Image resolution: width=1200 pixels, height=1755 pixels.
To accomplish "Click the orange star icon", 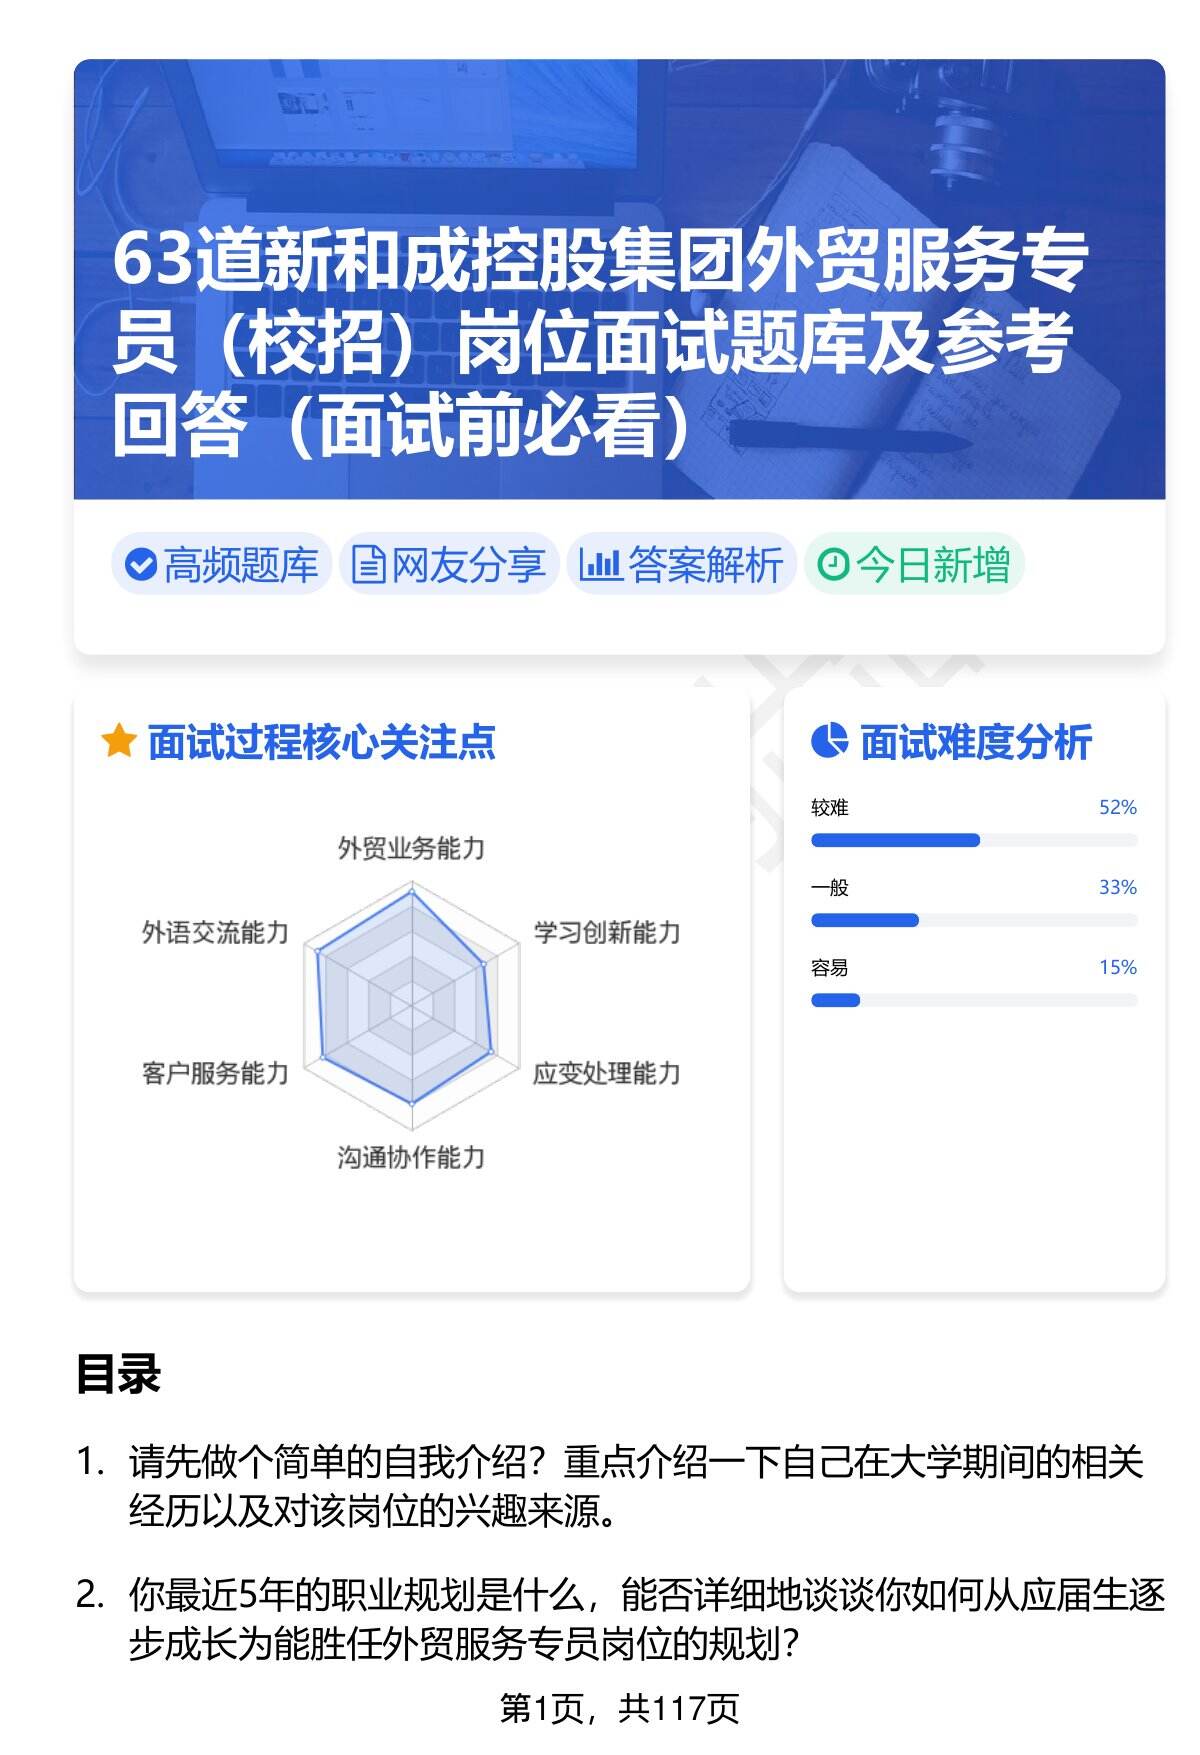I will click(119, 742).
